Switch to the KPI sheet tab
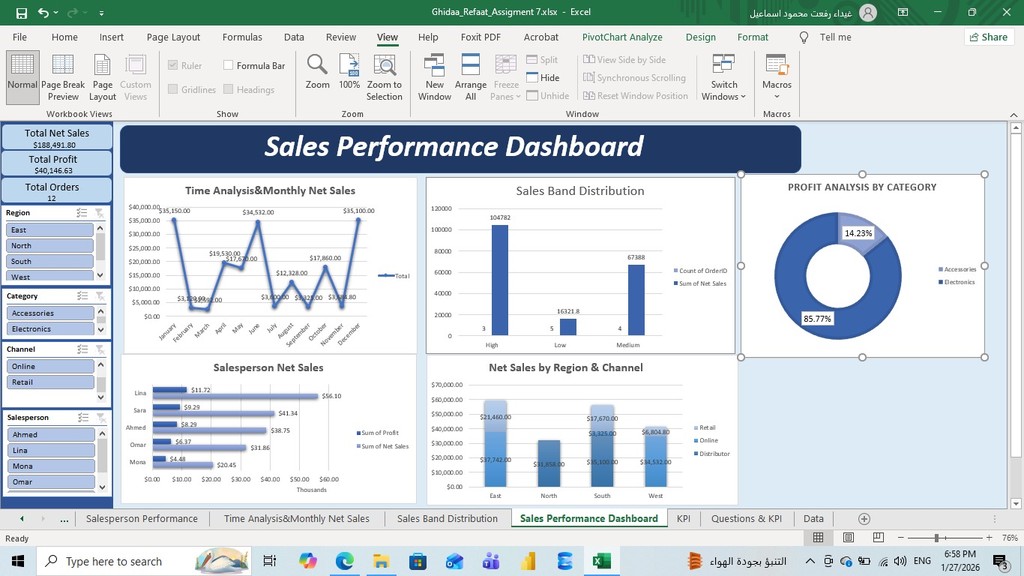This screenshot has height=576, width=1024. (683, 519)
